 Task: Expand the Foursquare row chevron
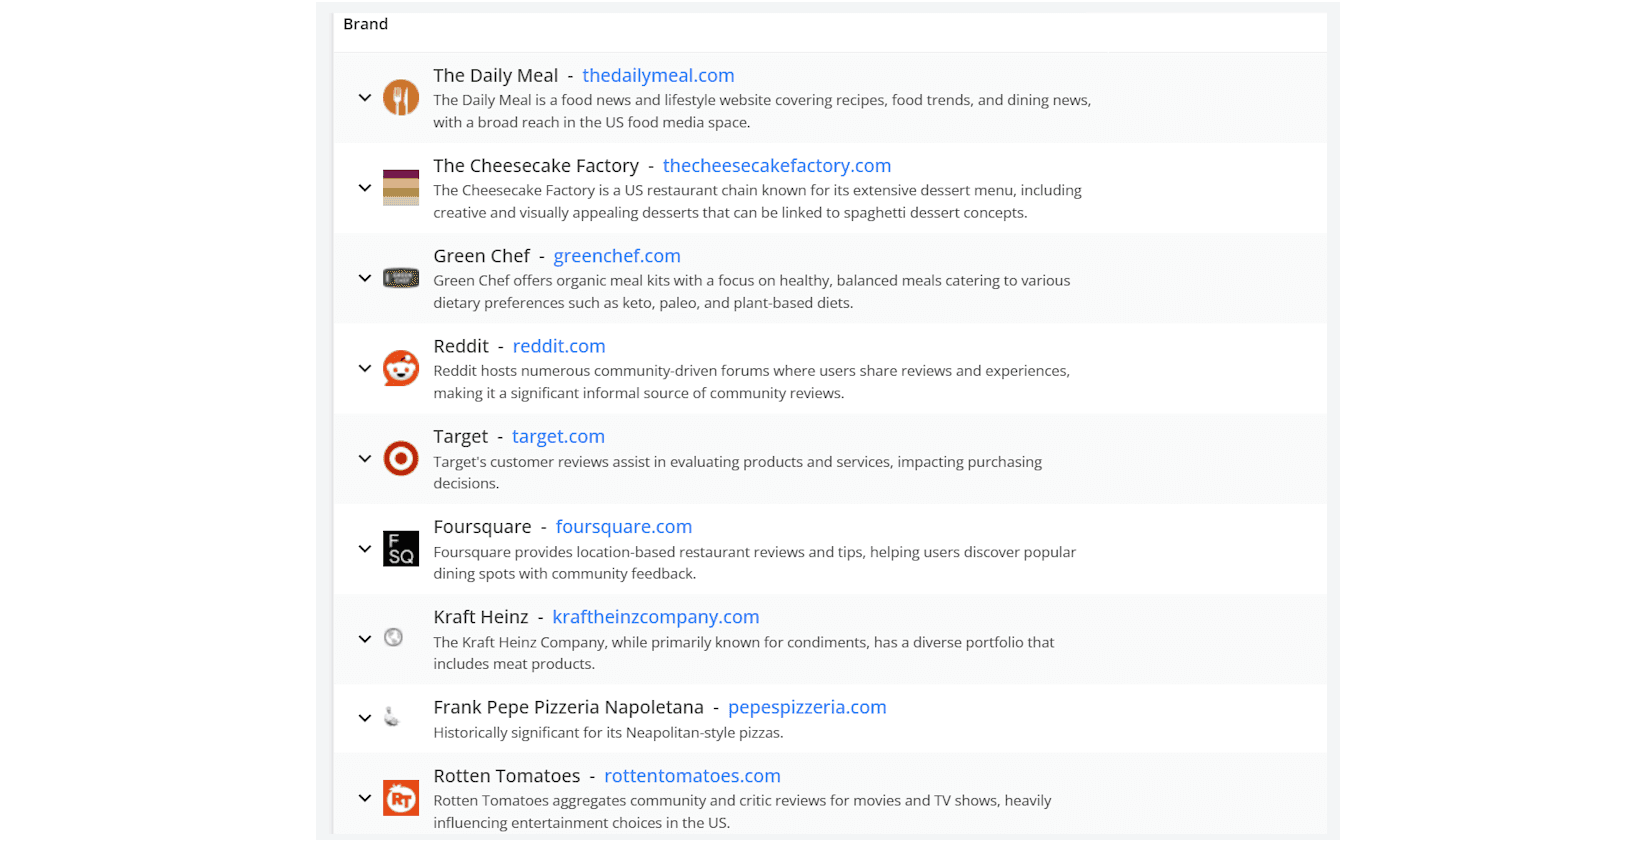click(x=365, y=549)
